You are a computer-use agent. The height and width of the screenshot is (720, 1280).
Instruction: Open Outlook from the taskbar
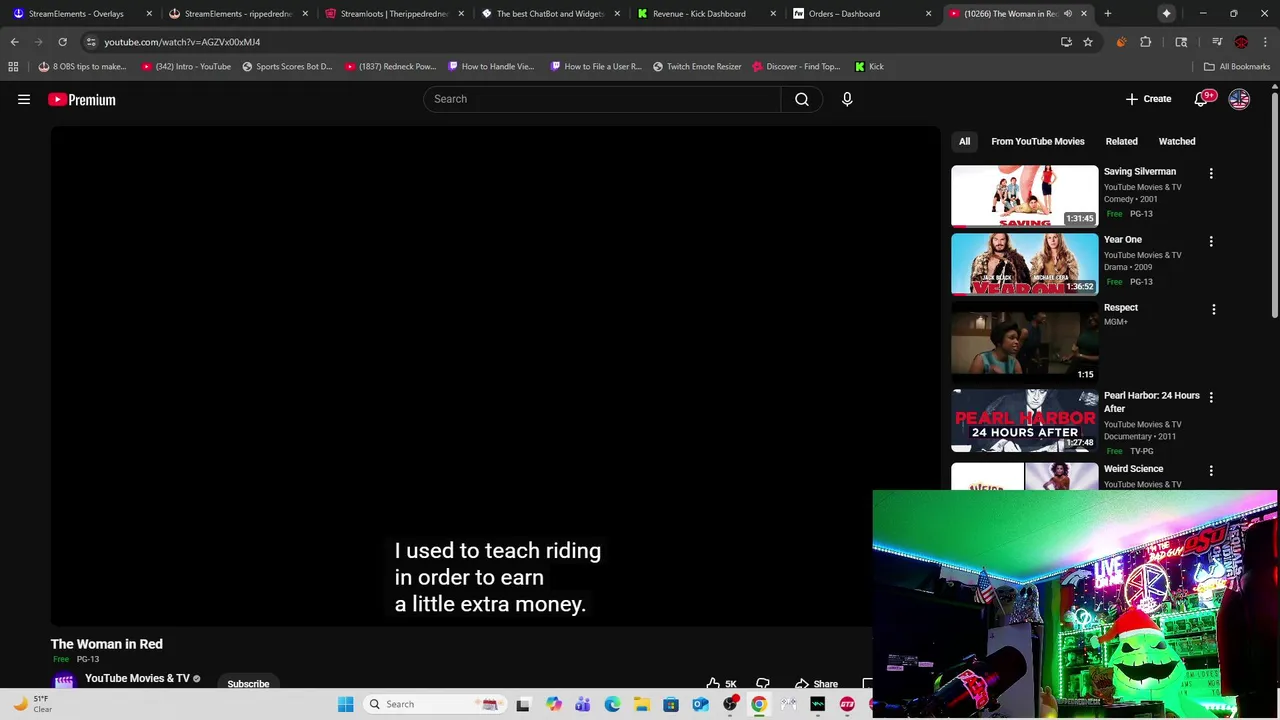pos(700,704)
